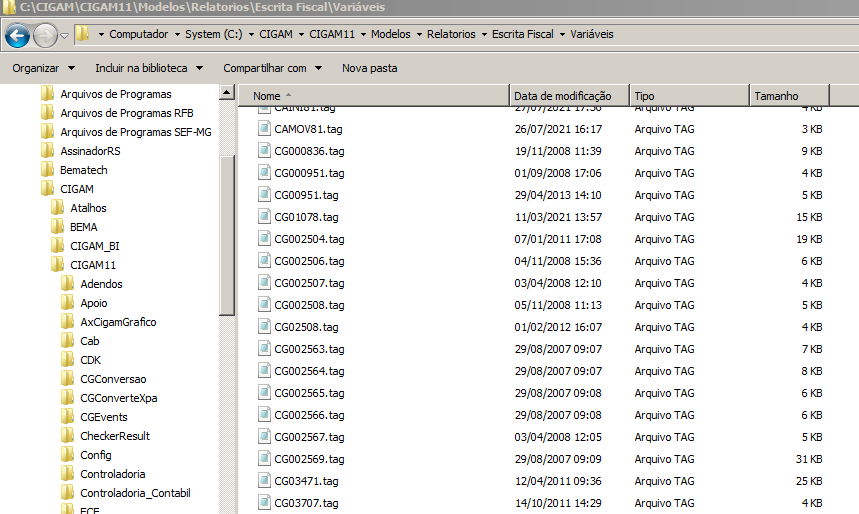Viewport: 859px width, 514px height.
Task: Open the CIGAM11 folder in tree
Action: (x=93, y=265)
